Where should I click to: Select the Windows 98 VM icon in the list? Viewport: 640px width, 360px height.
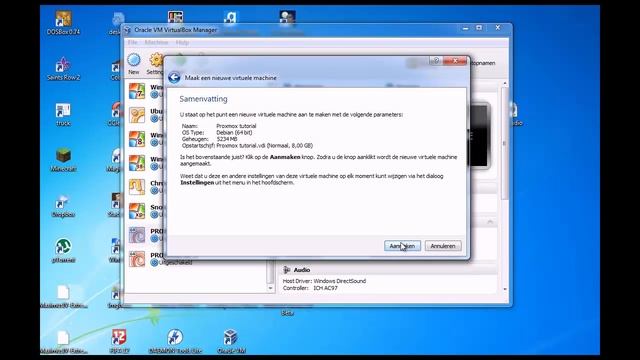137,163
